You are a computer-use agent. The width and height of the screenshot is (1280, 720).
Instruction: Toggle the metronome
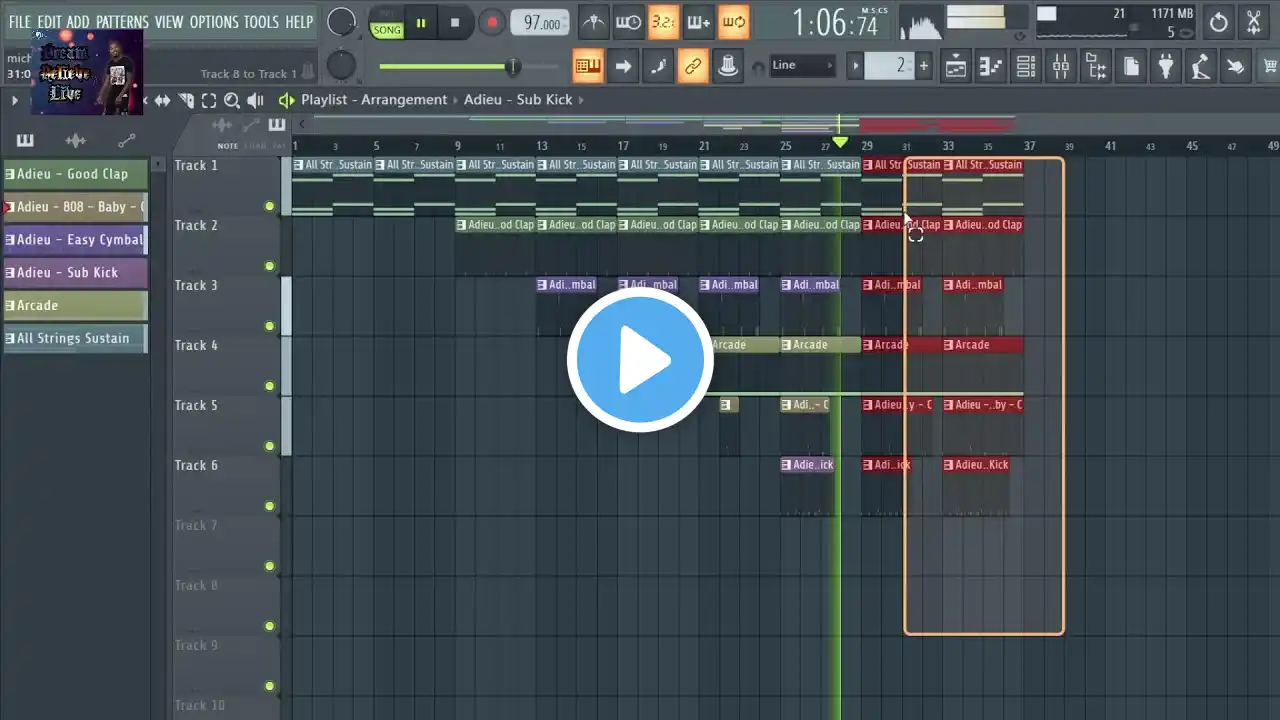tap(593, 22)
